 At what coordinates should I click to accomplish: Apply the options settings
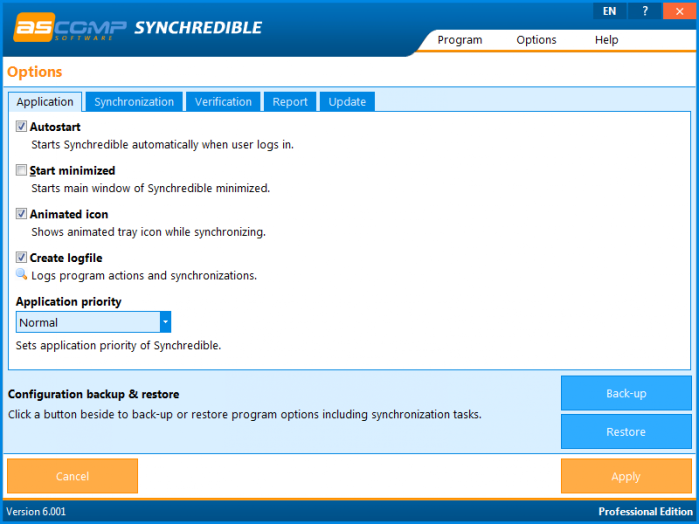pos(626,476)
